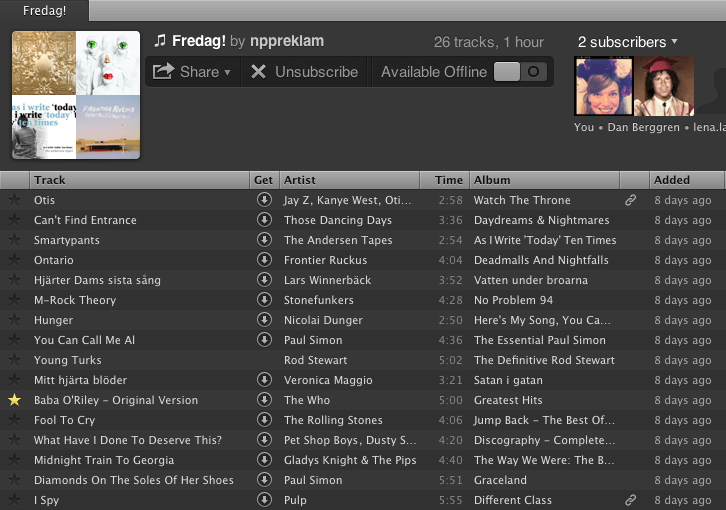Click the download icon for Smartypants
This screenshot has height=510, width=726.
[x=264, y=239]
